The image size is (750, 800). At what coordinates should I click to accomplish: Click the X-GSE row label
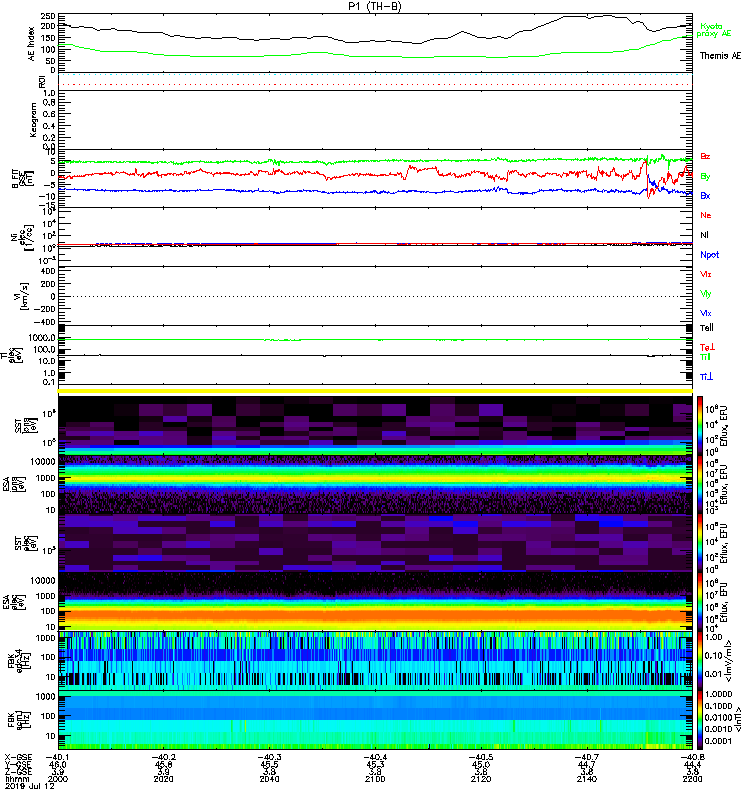(x=18, y=757)
